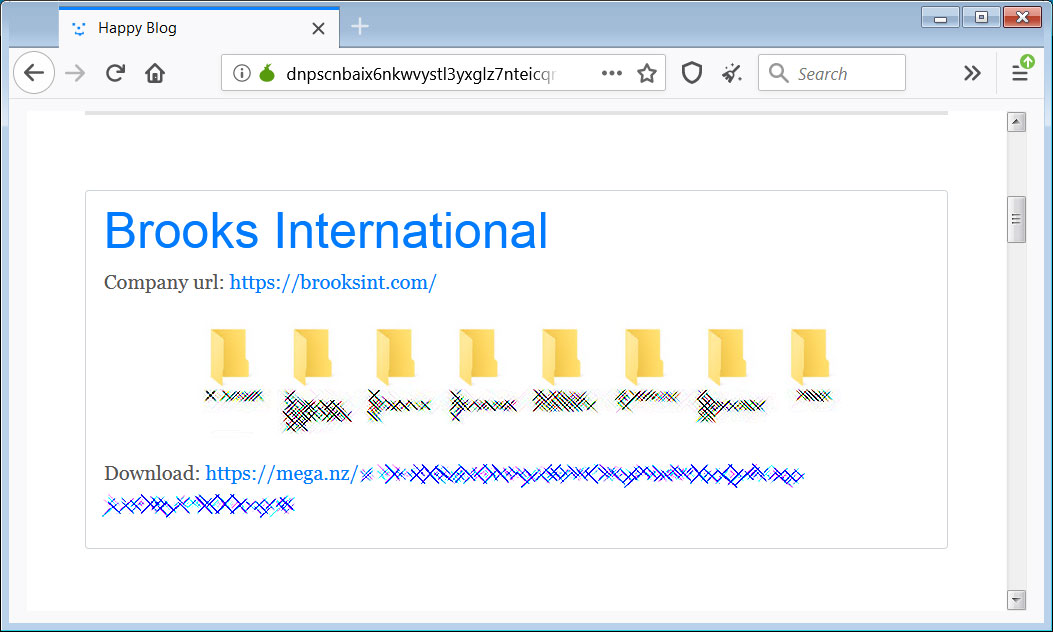
Task: Go back using the back arrow button
Action: coord(34,73)
